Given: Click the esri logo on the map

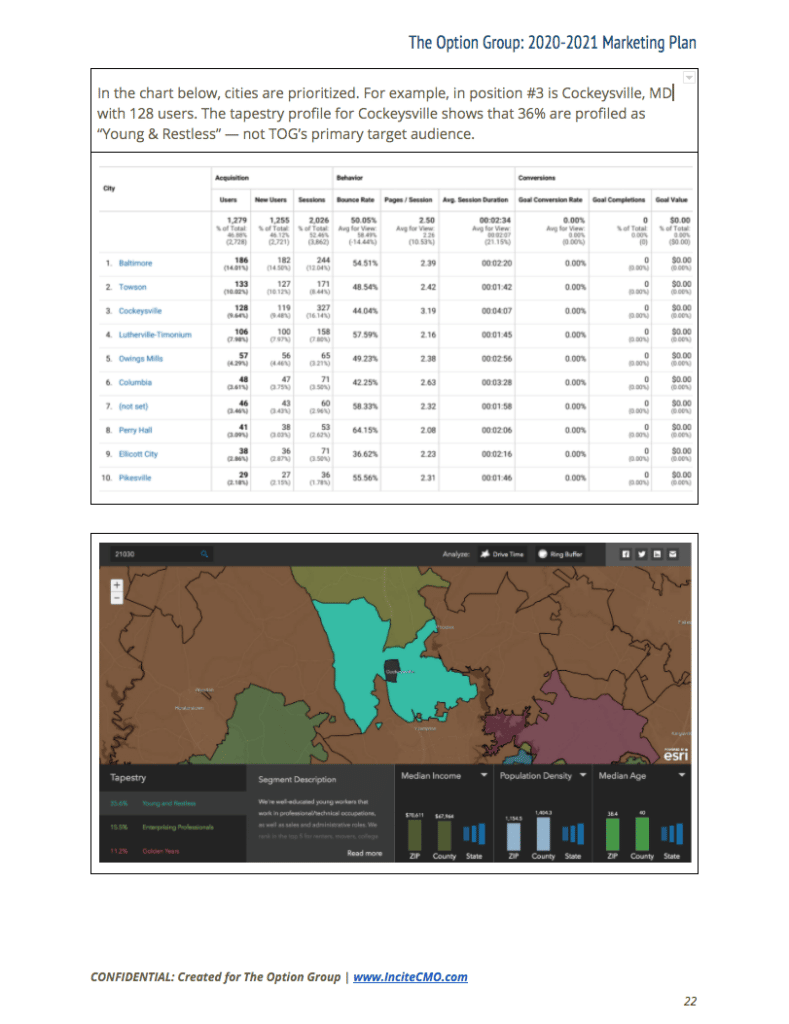Looking at the screenshot, I should tap(676, 754).
